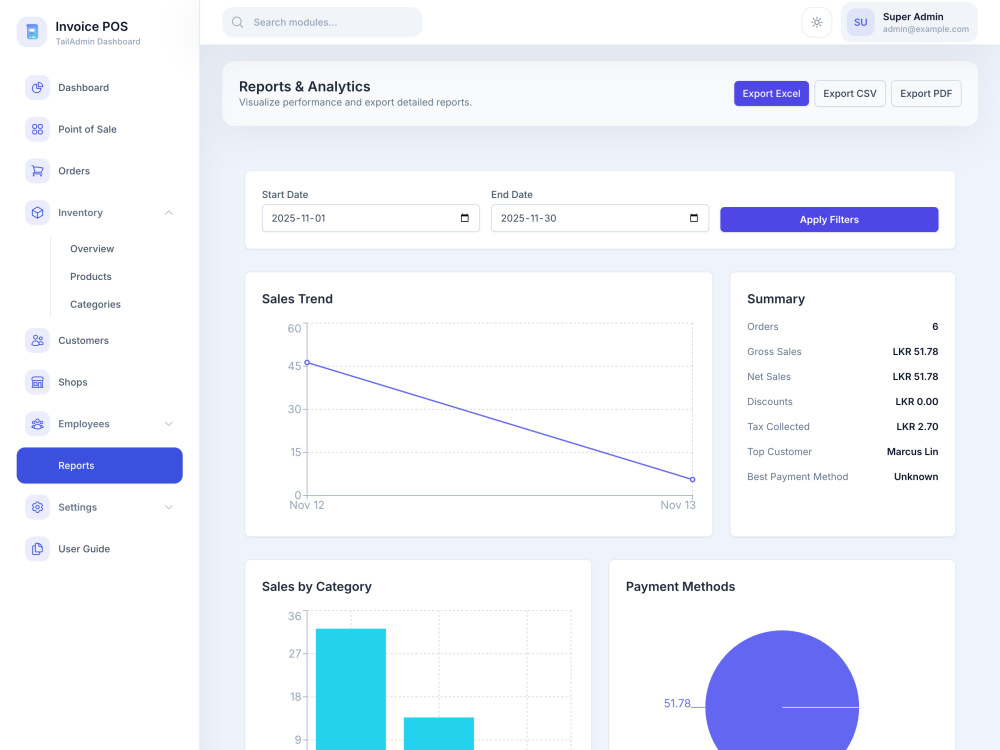Click the tallest bar in Sales by Category
The image size is (1000, 750).
point(351,689)
